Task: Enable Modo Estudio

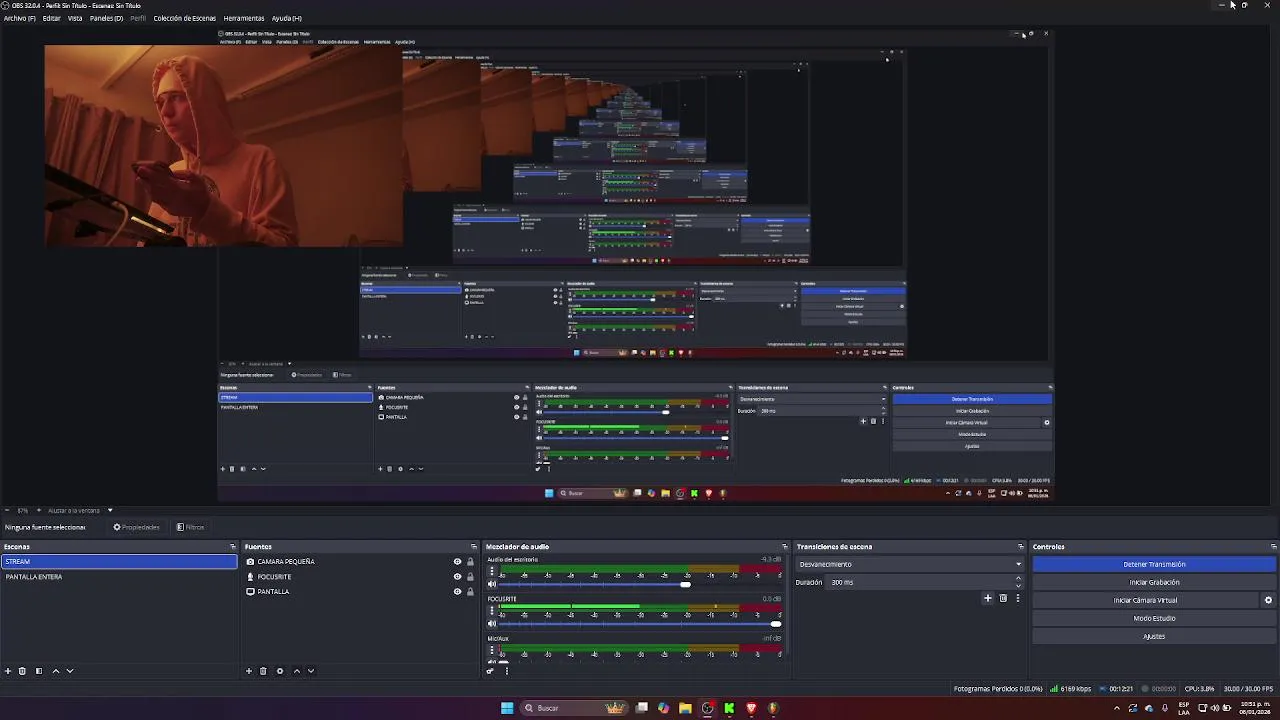Action: point(1154,618)
